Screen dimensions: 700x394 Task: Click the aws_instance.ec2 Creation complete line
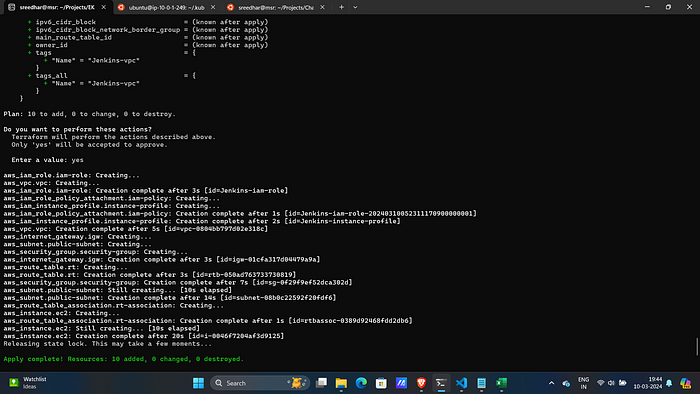pos(144,336)
